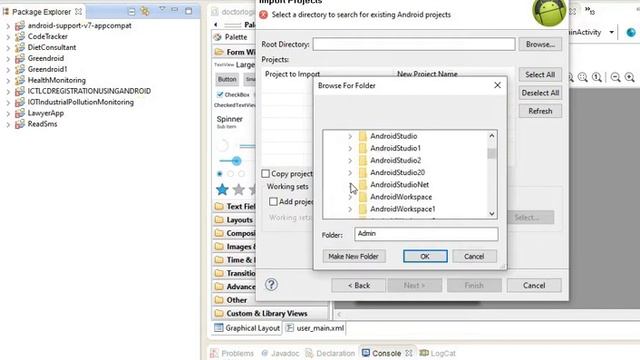This screenshot has width=640, height=360.
Task: Expand the AndroidStudio20 folder
Action: [350, 173]
